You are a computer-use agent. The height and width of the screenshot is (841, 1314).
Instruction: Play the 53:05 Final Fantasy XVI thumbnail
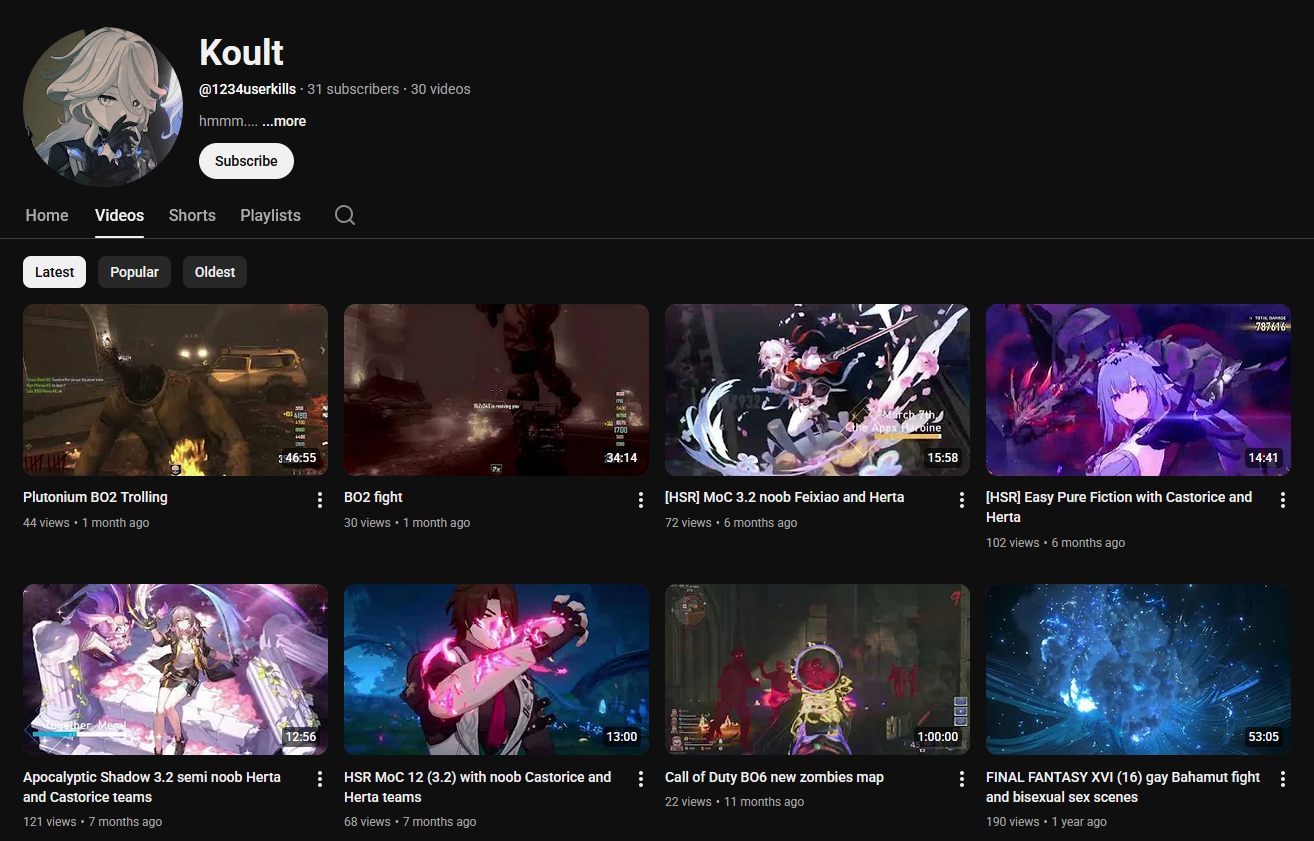pyautogui.click(x=1138, y=670)
